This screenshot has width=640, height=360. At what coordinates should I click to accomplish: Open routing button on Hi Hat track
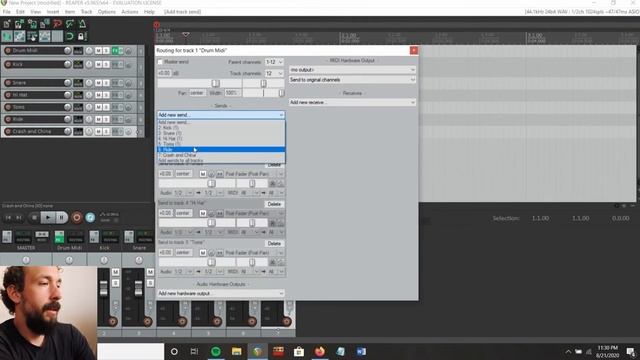[78, 95]
